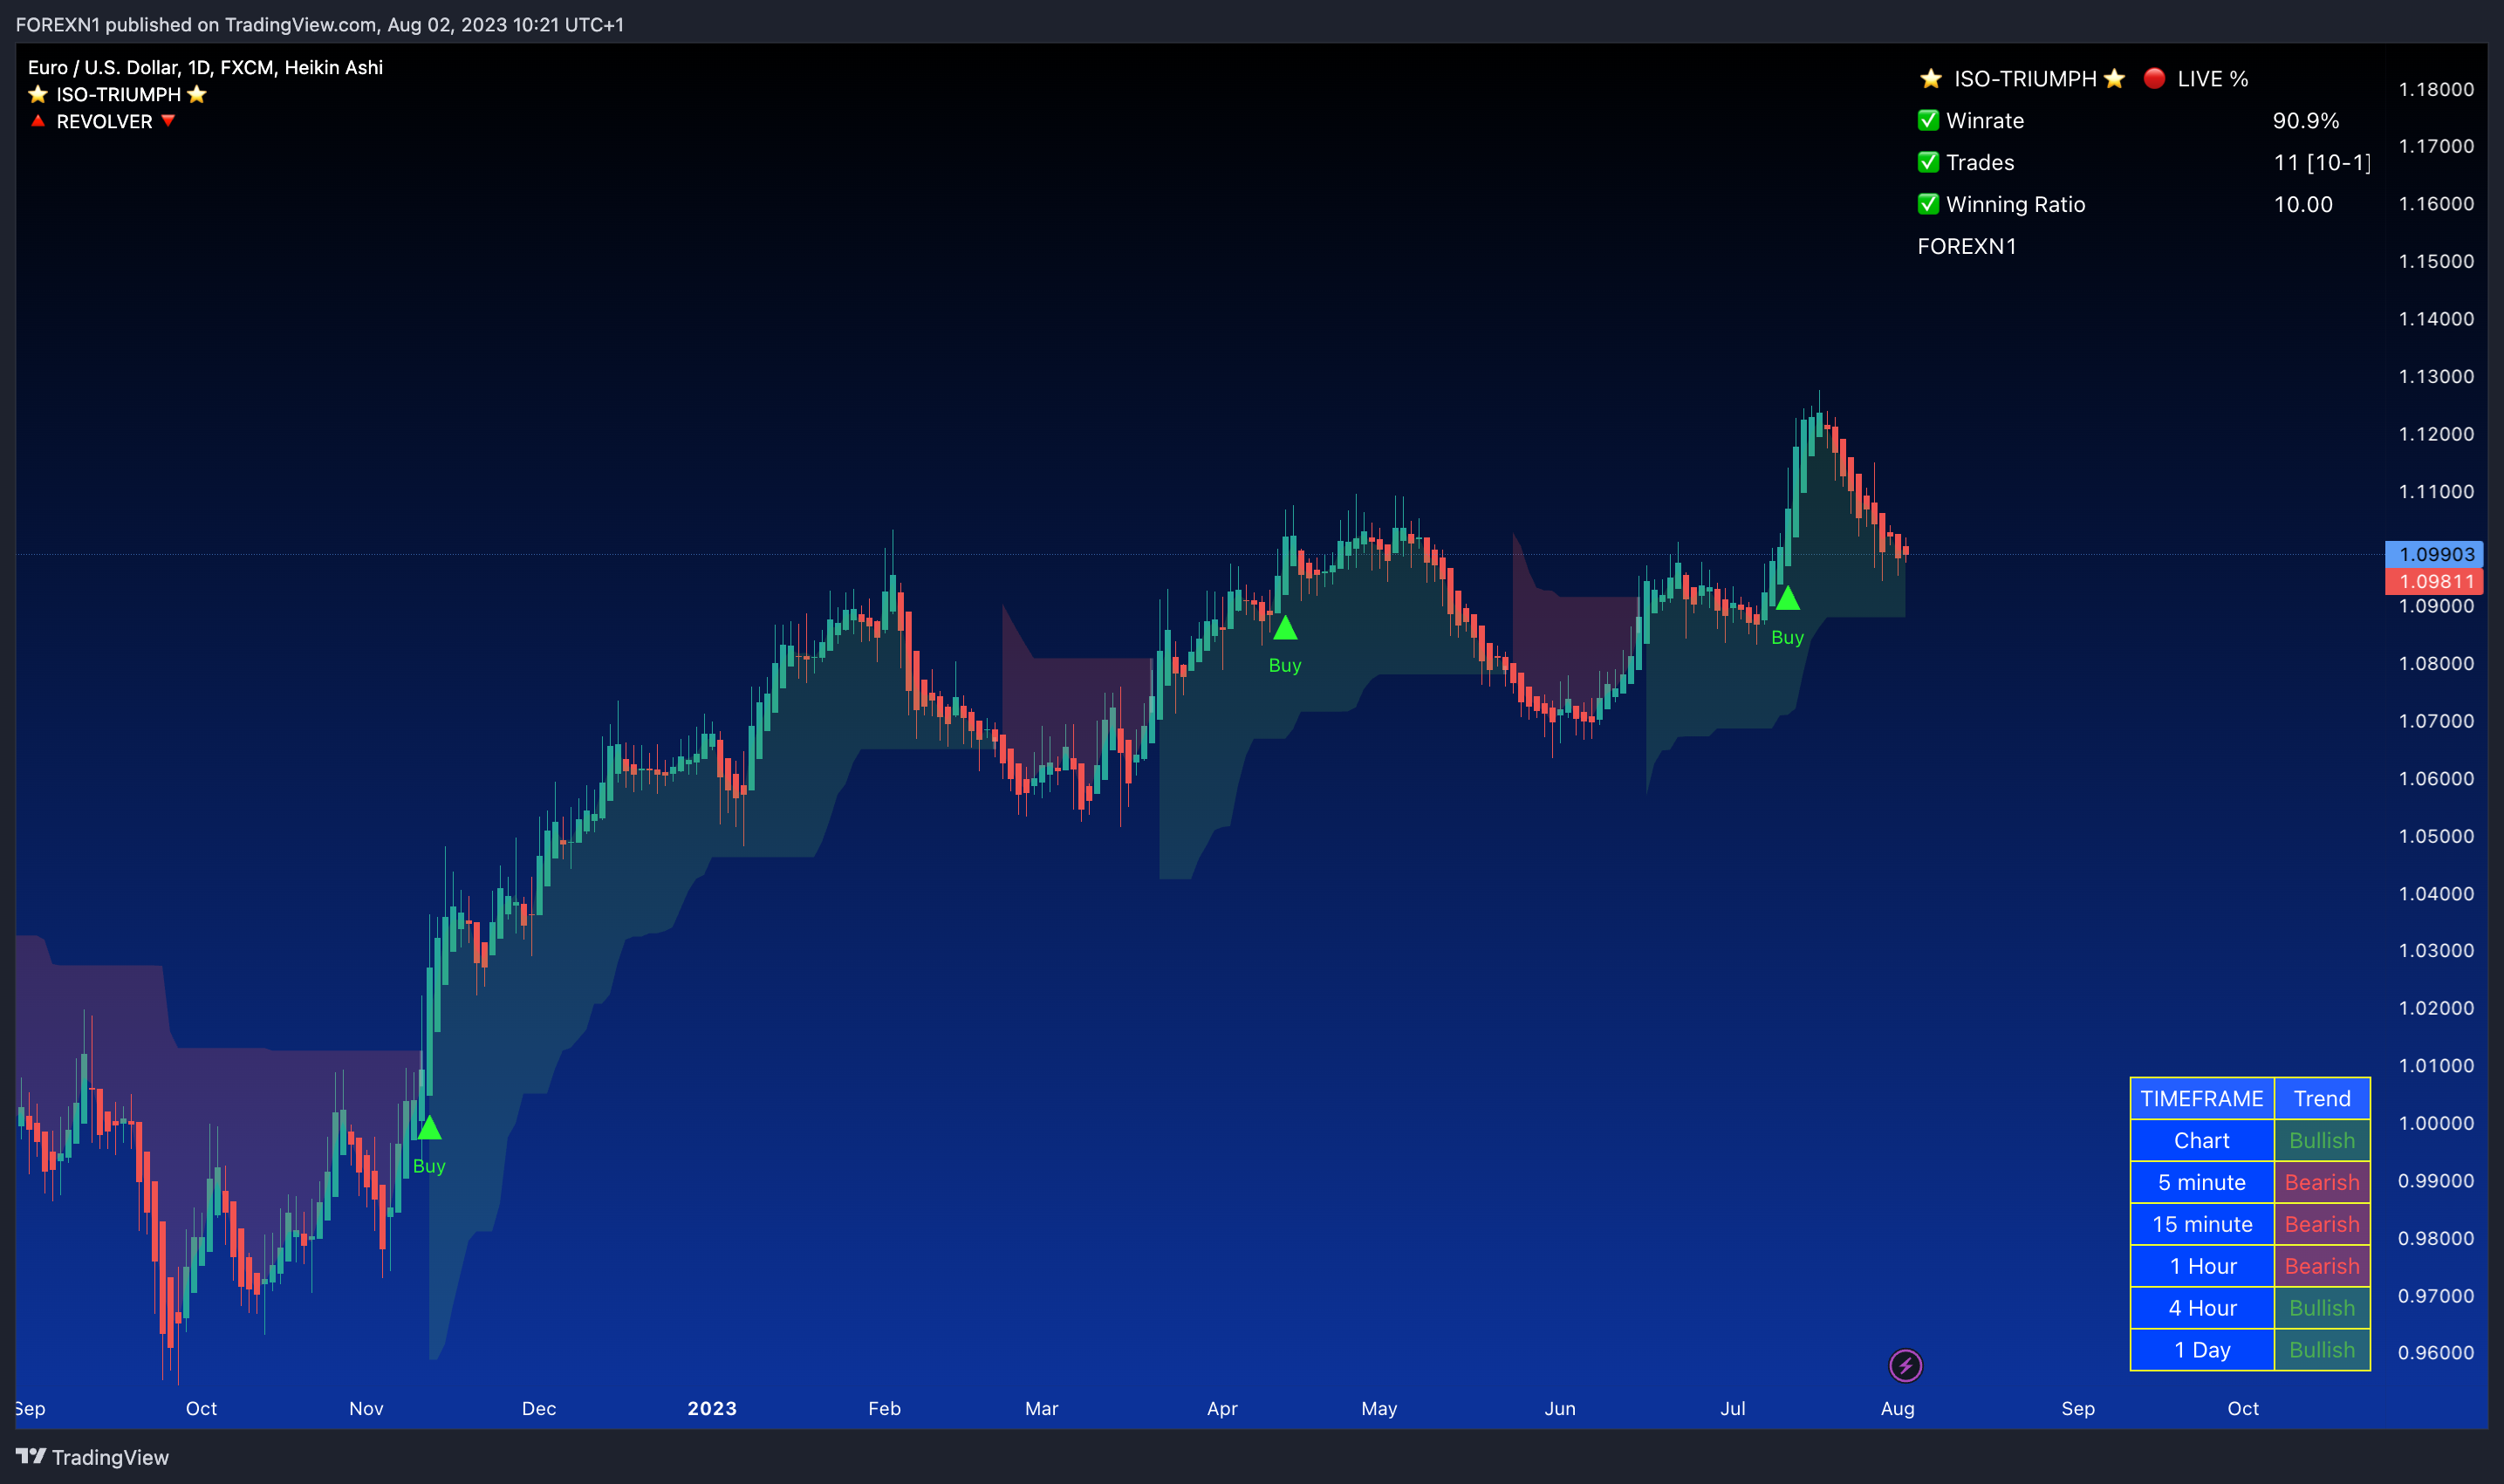2504x1484 pixels.
Task: Click the 1 Day timeframe cell
Action: tap(2202, 1350)
